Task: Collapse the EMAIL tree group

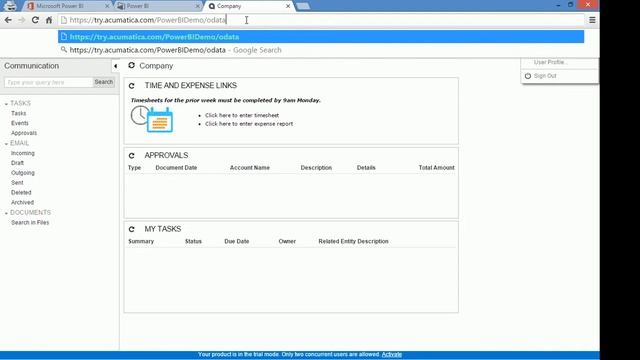Action: (x=6, y=144)
